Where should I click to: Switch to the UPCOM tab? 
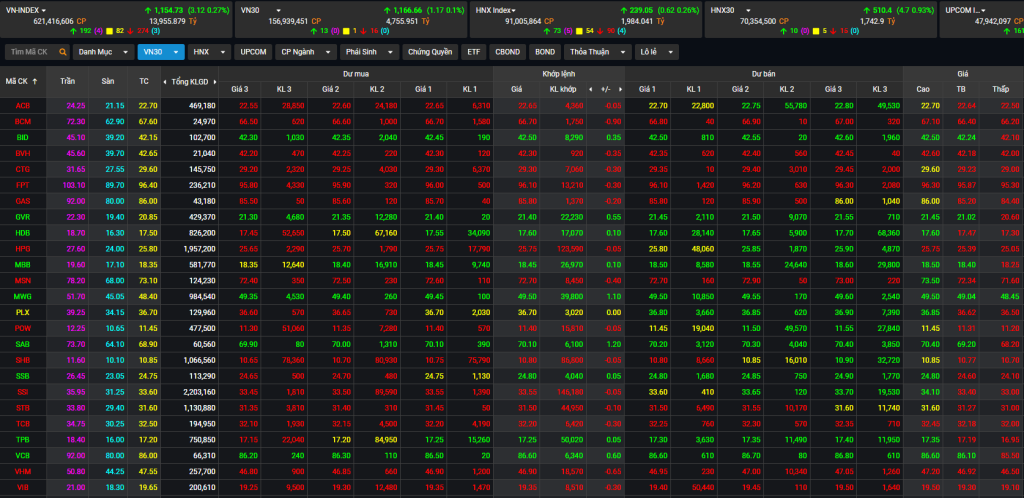[x=254, y=51]
